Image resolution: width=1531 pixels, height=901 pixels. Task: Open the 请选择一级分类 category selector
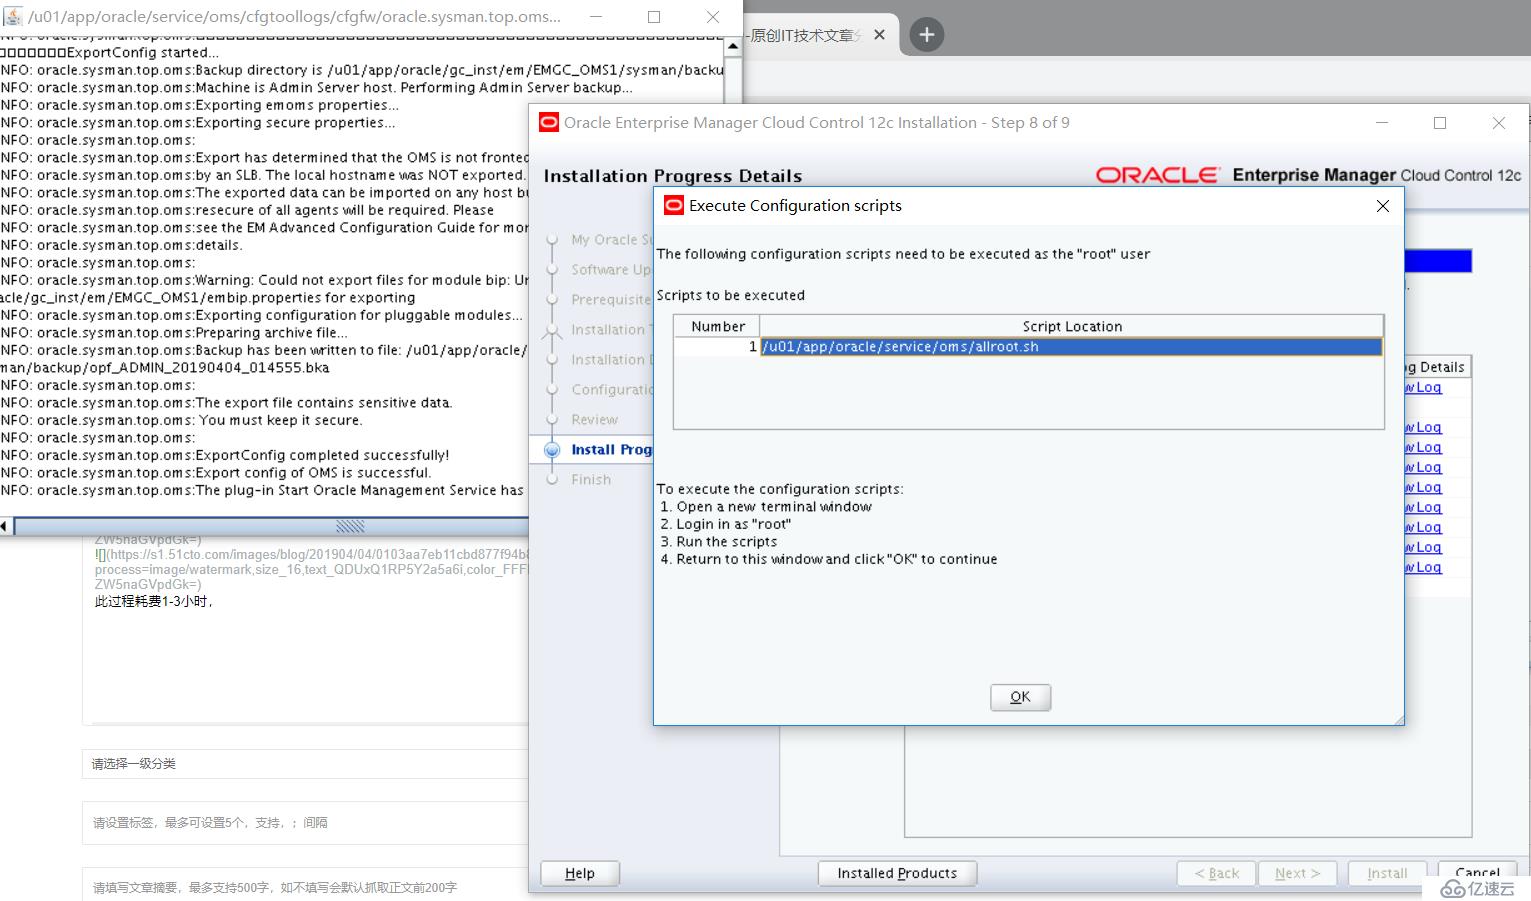[x=305, y=763]
